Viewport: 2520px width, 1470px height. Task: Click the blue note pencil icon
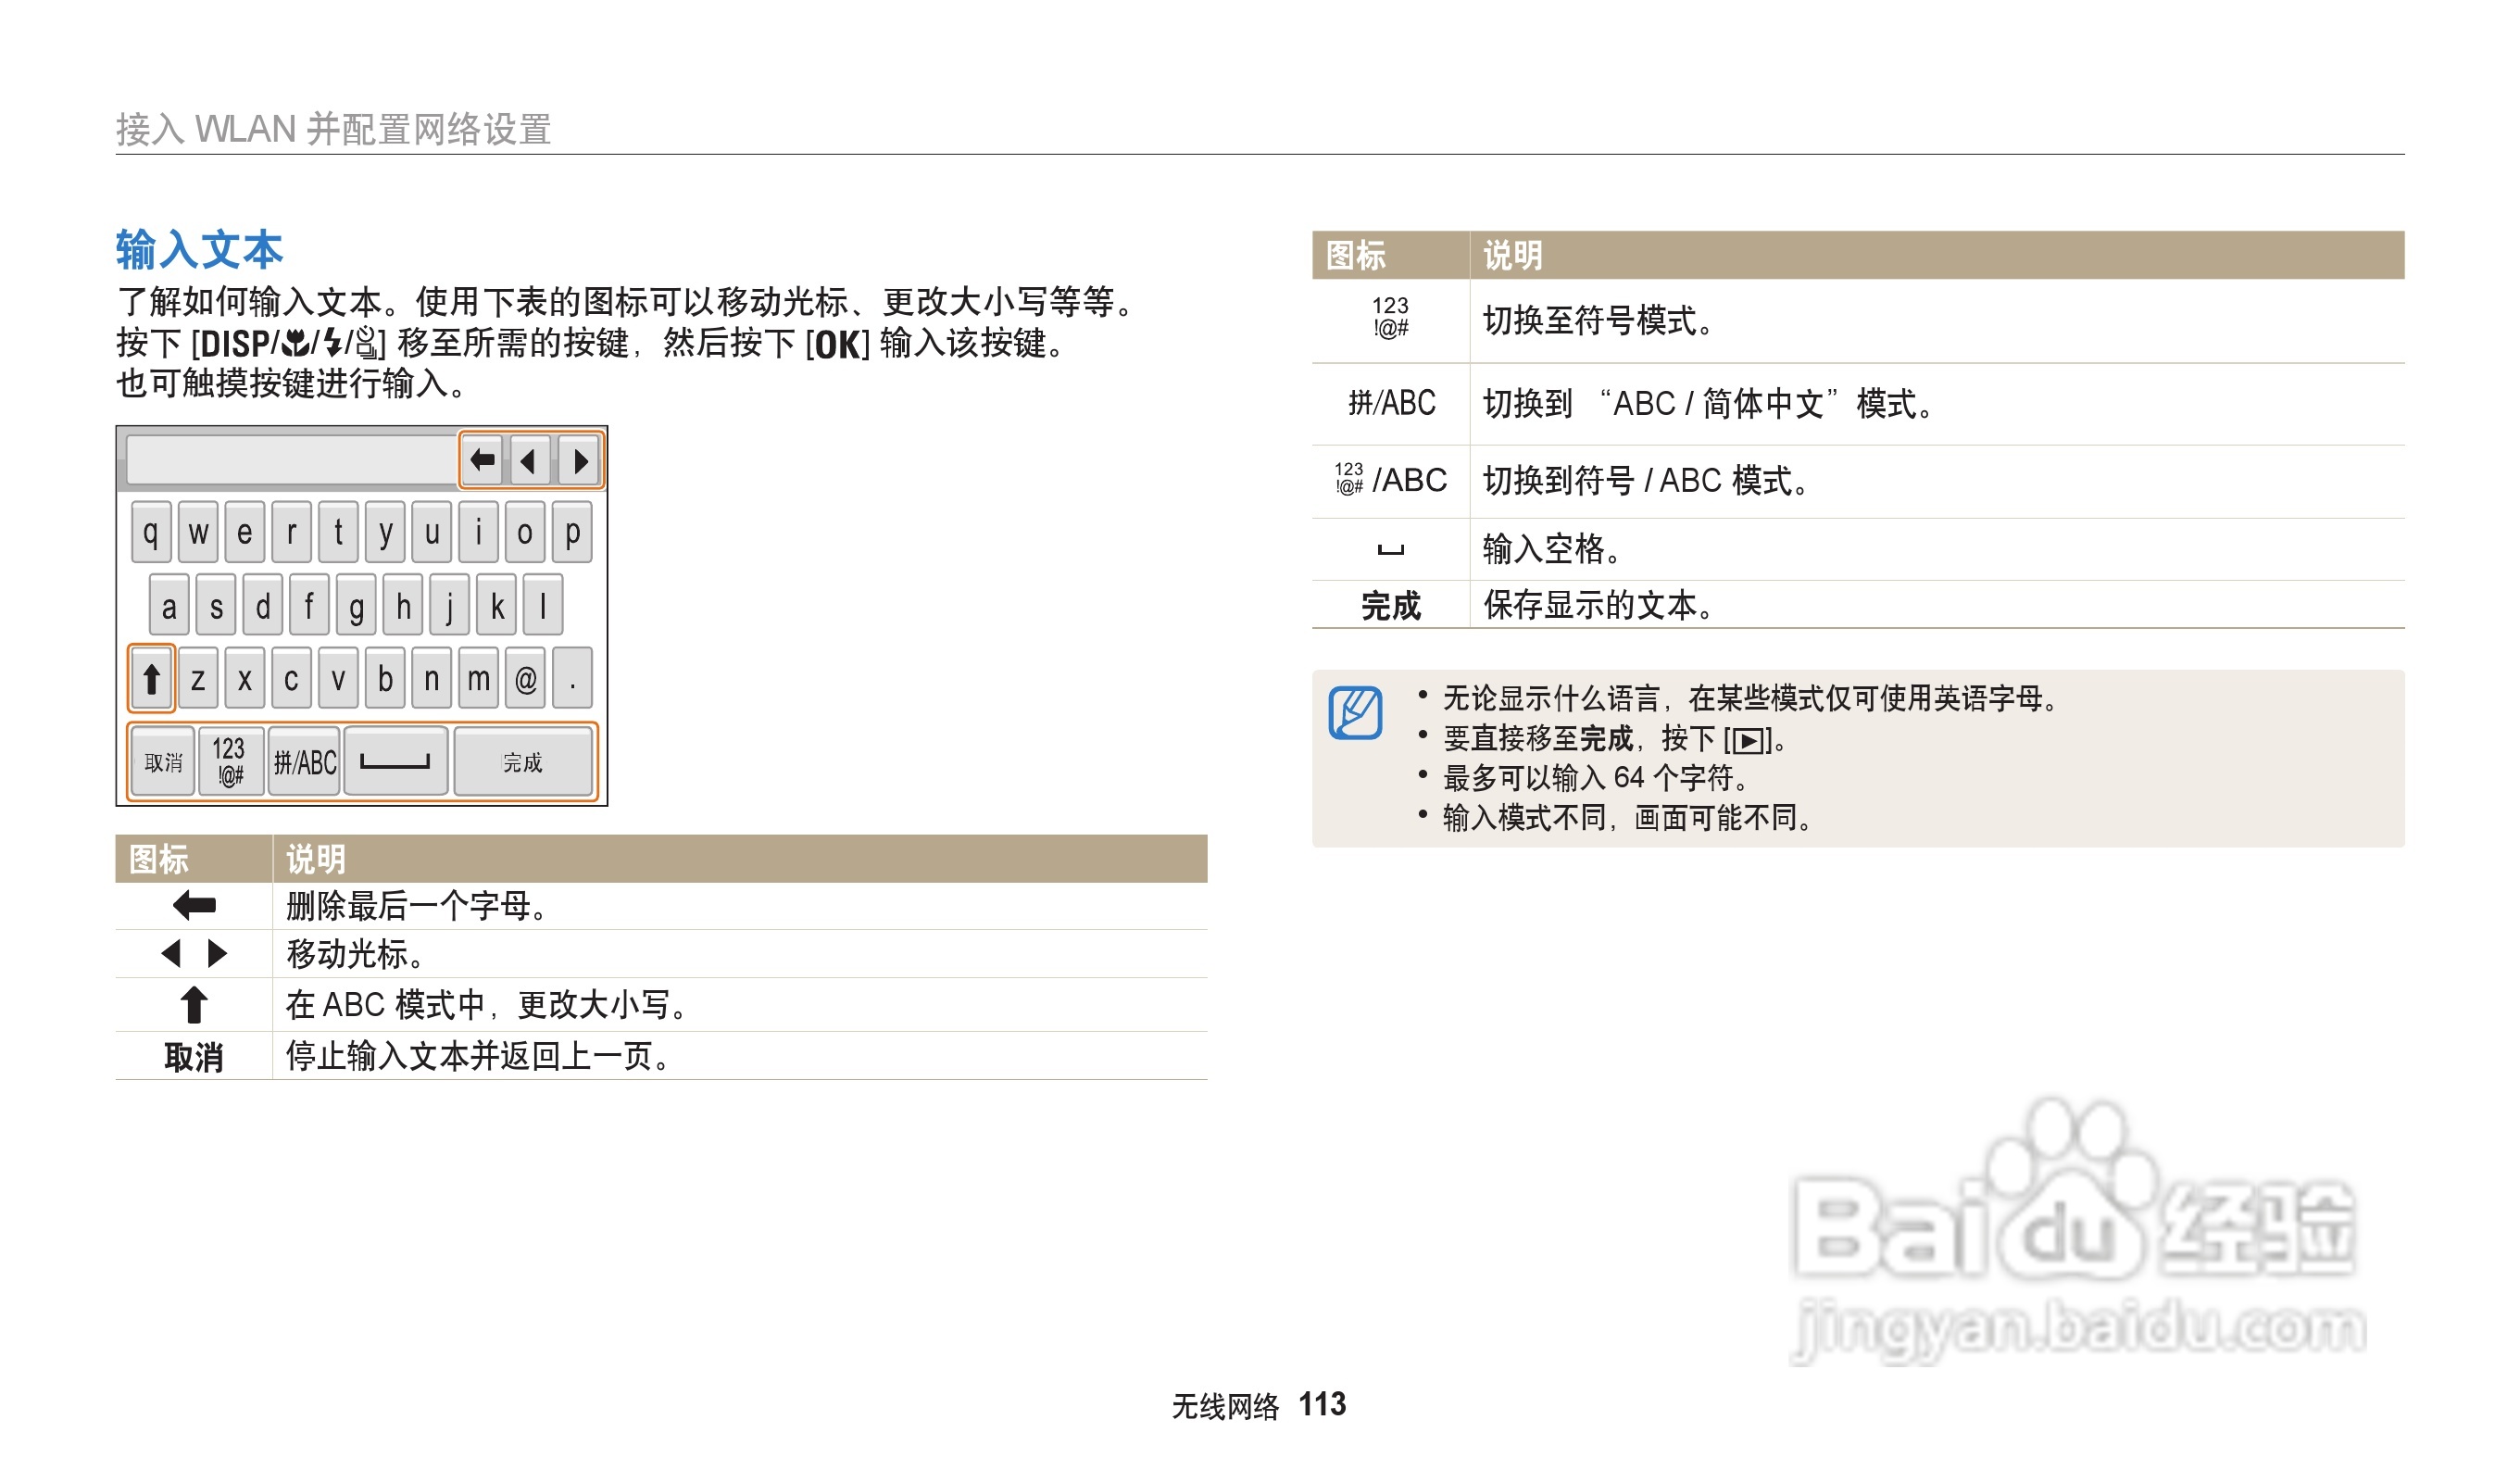pos(1355,713)
